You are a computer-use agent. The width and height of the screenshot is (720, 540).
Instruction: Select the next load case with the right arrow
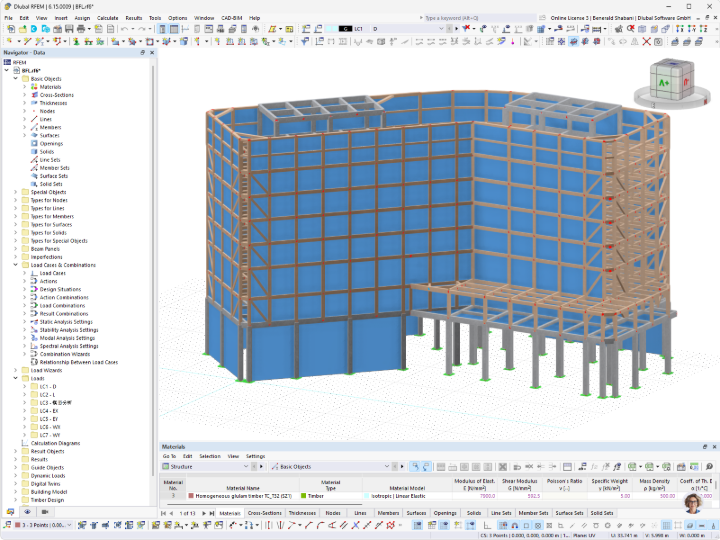(456, 28)
